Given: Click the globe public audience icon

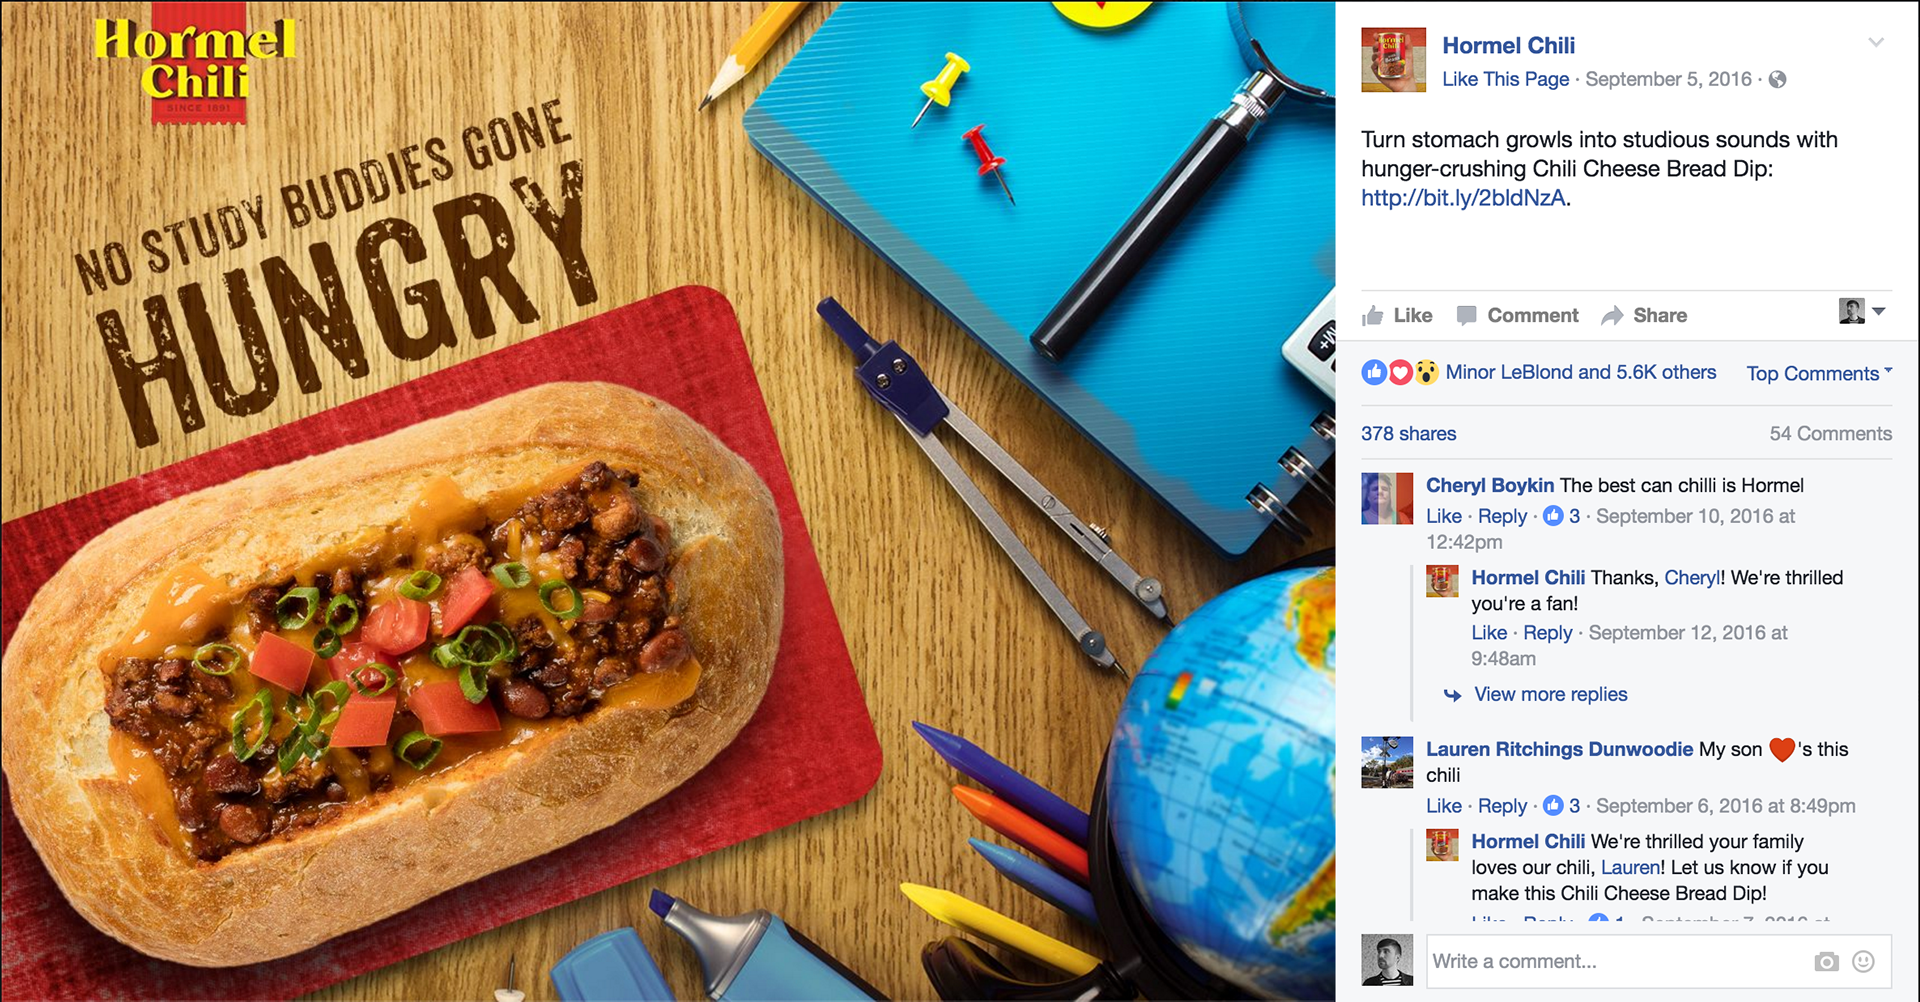Looking at the screenshot, I should coord(1777,80).
